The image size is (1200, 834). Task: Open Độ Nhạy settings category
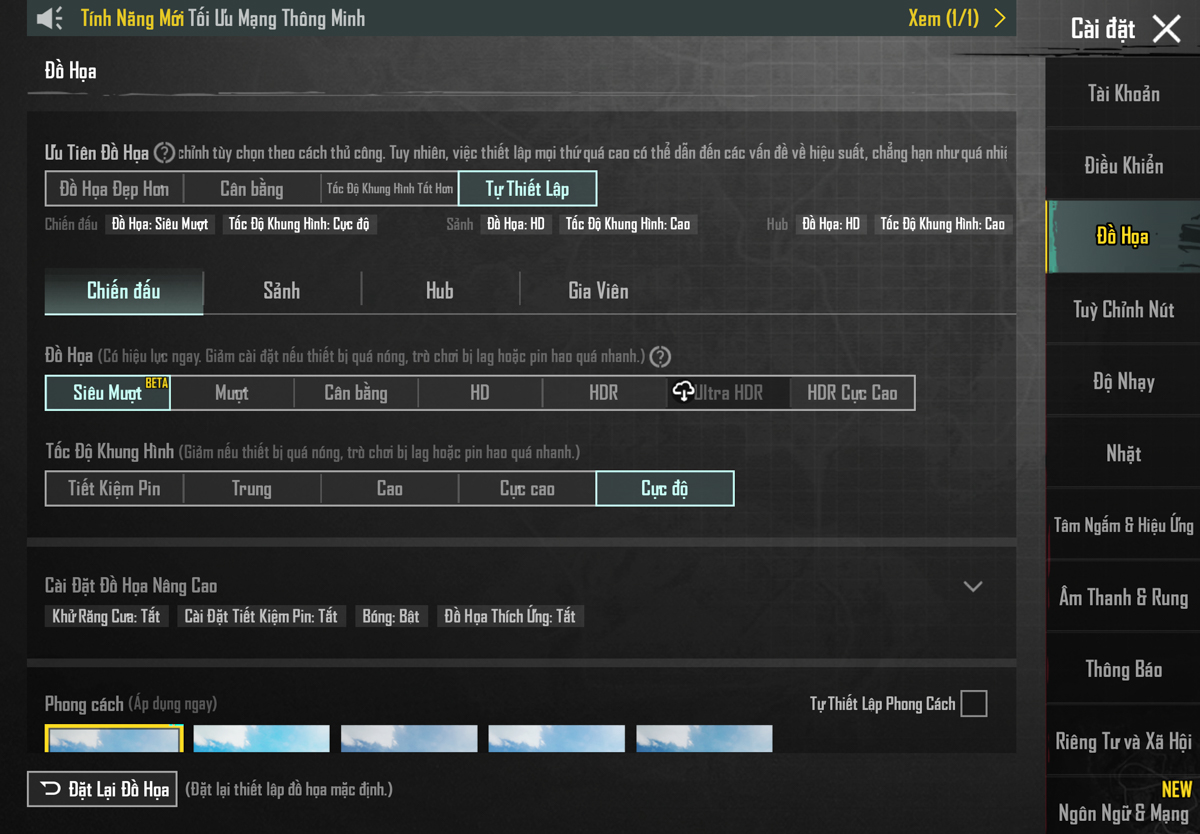tap(1123, 382)
